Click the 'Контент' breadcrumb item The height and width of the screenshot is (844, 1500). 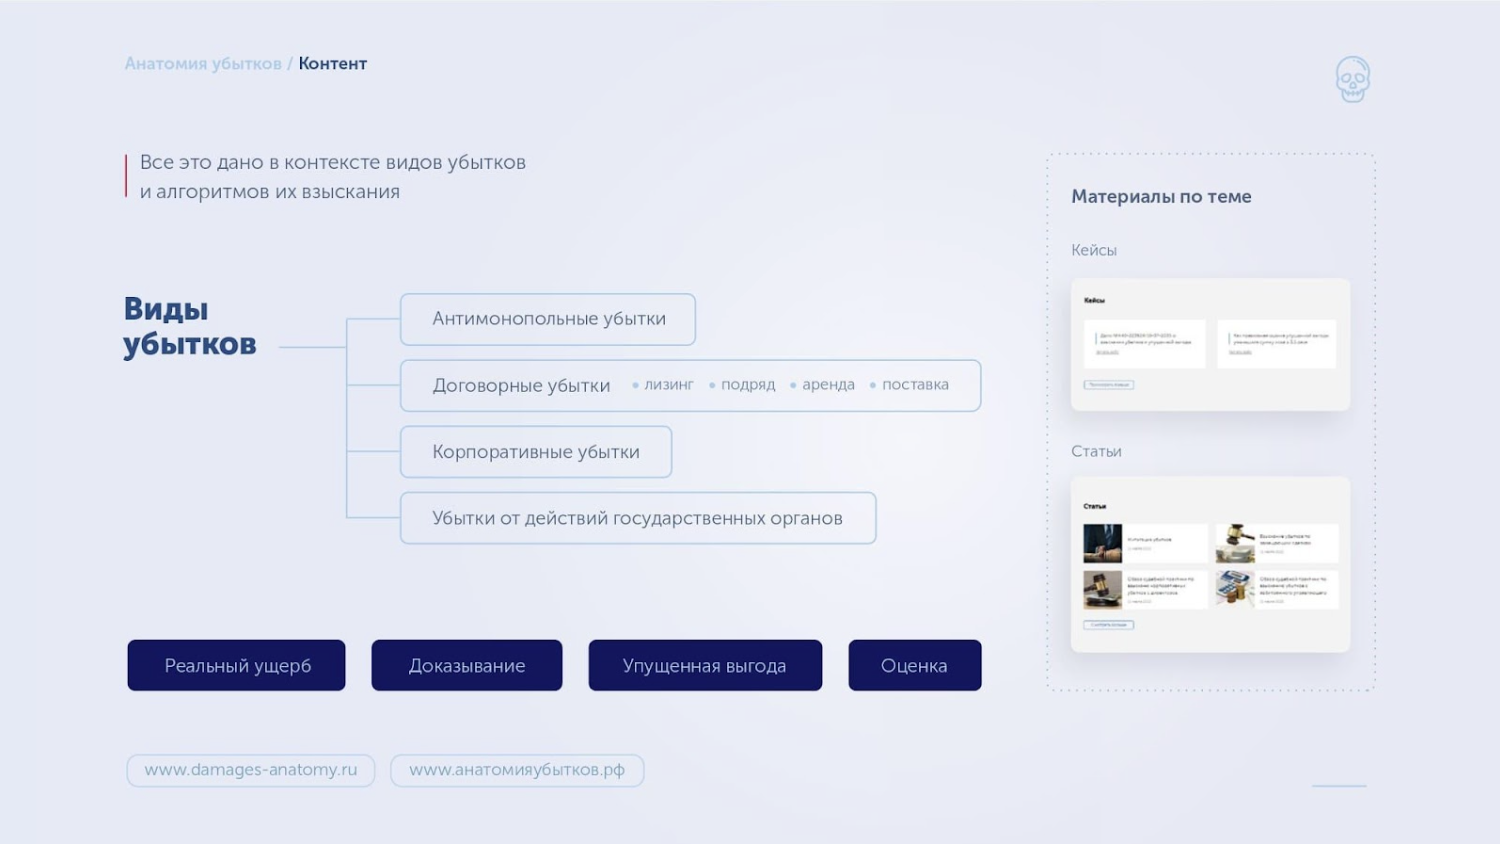click(x=333, y=64)
